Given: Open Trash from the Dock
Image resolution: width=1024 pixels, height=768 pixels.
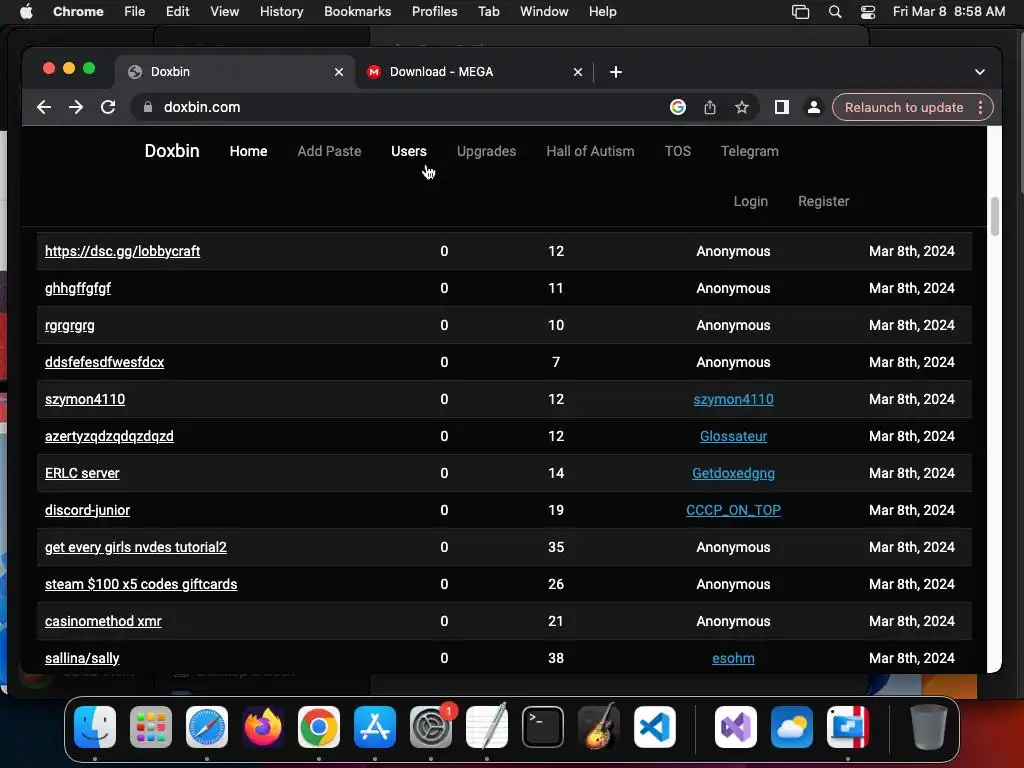Looking at the screenshot, I should click(x=929, y=727).
